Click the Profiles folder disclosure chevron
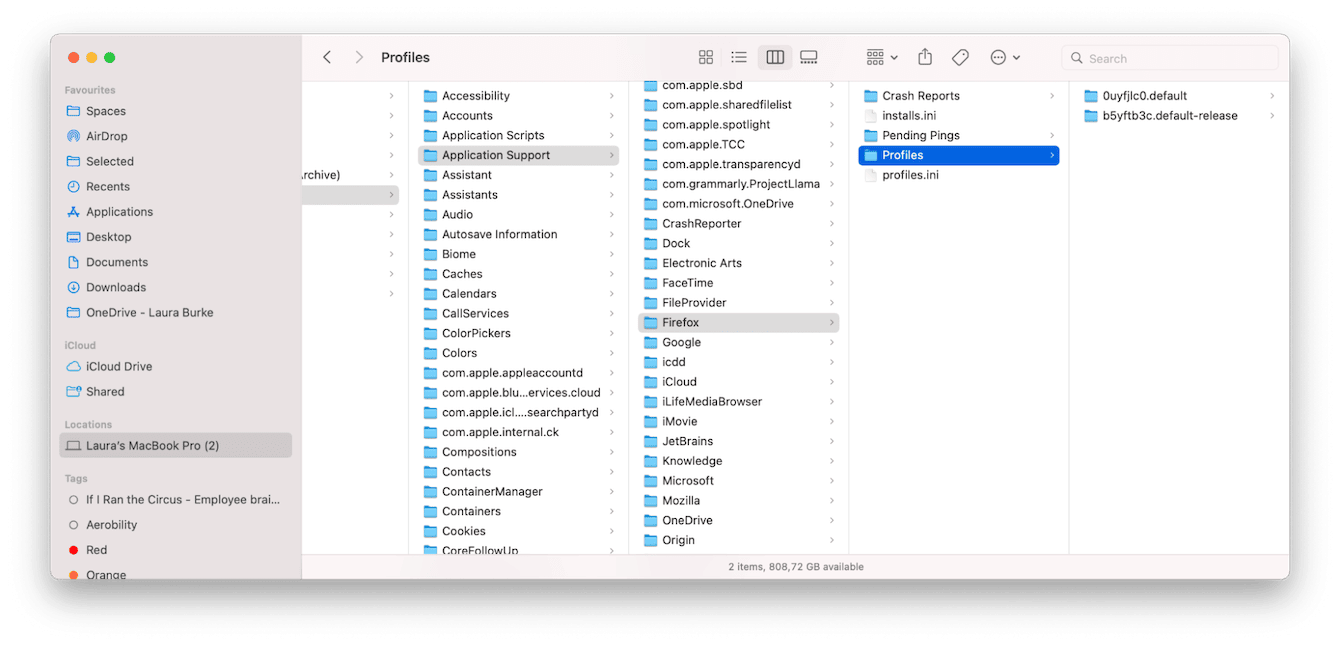The width and height of the screenshot is (1340, 646). pos(1050,155)
